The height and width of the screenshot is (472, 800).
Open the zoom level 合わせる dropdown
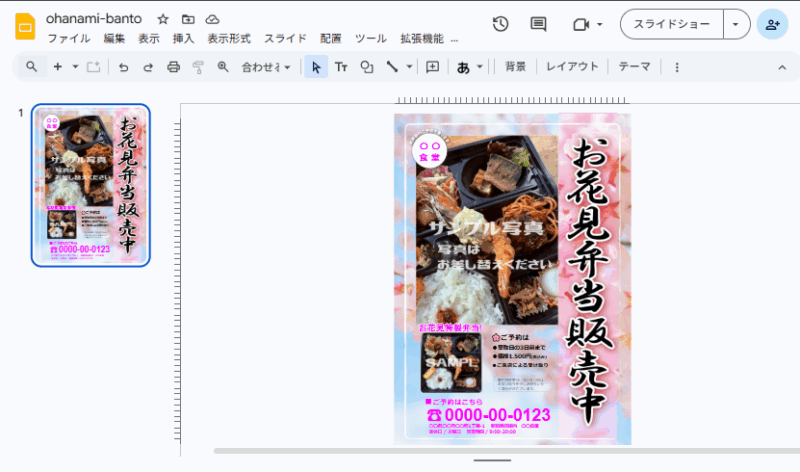(266, 67)
